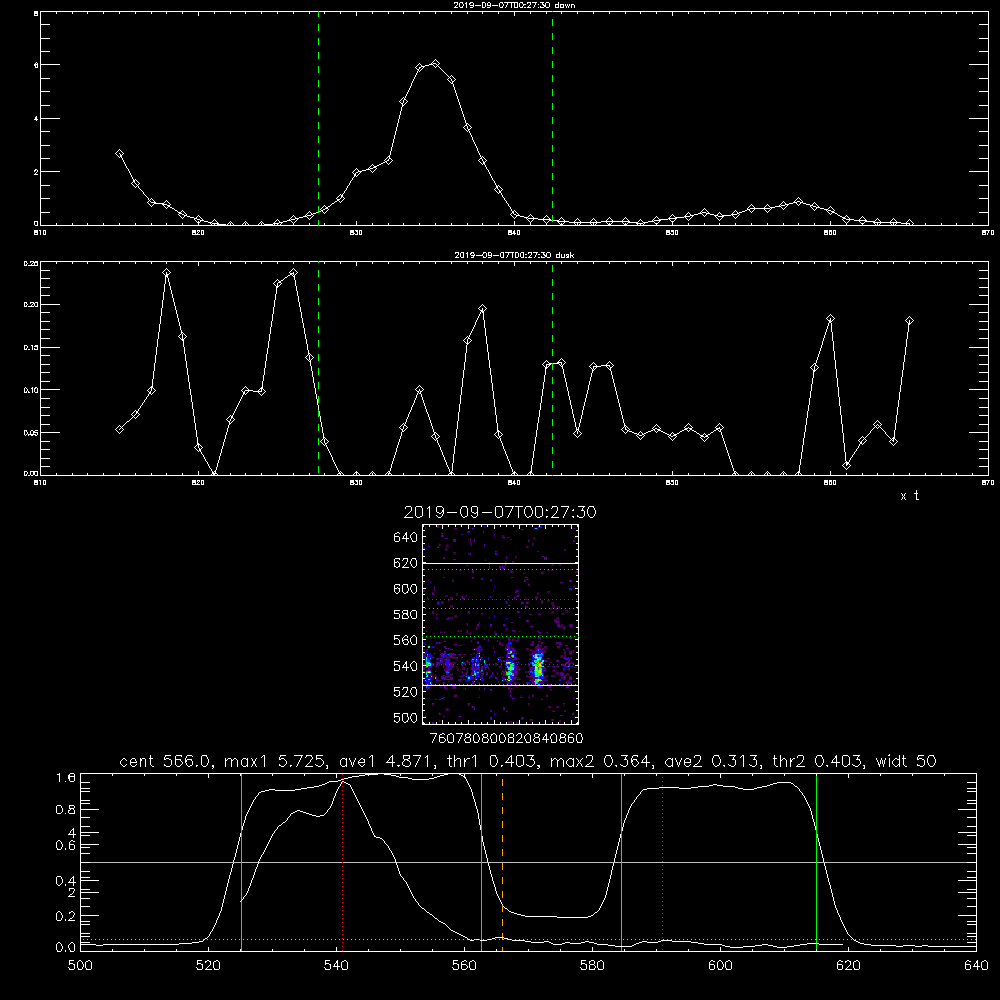Click the 'x t' label below the dusk plot

[x=909, y=496]
